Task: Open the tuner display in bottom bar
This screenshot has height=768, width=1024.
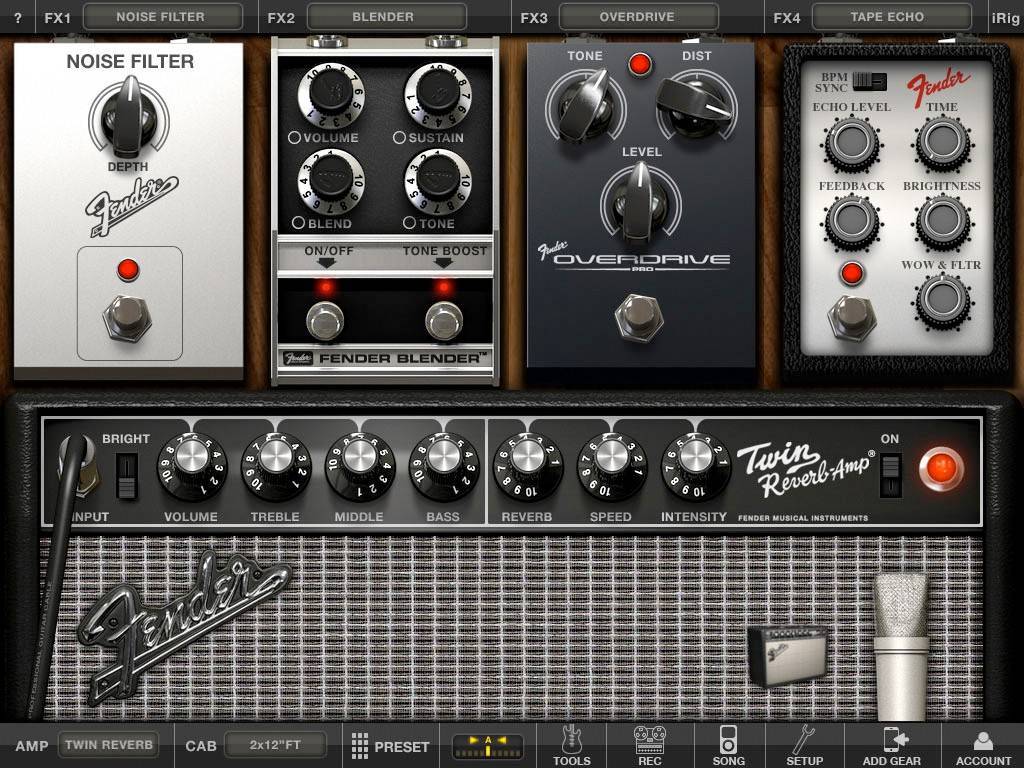Action: (487, 746)
